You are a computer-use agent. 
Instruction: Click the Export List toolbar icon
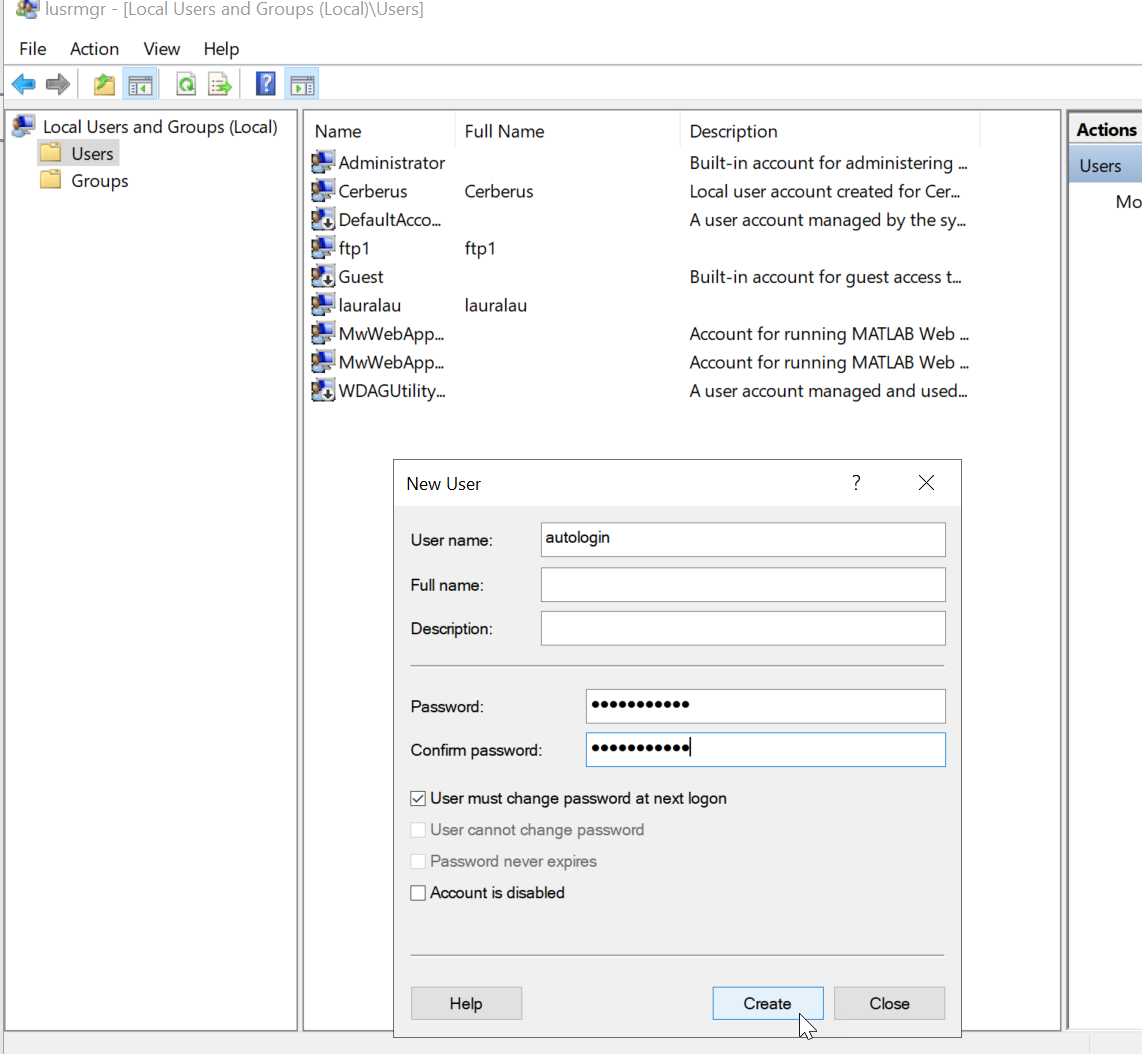(219, 85)
